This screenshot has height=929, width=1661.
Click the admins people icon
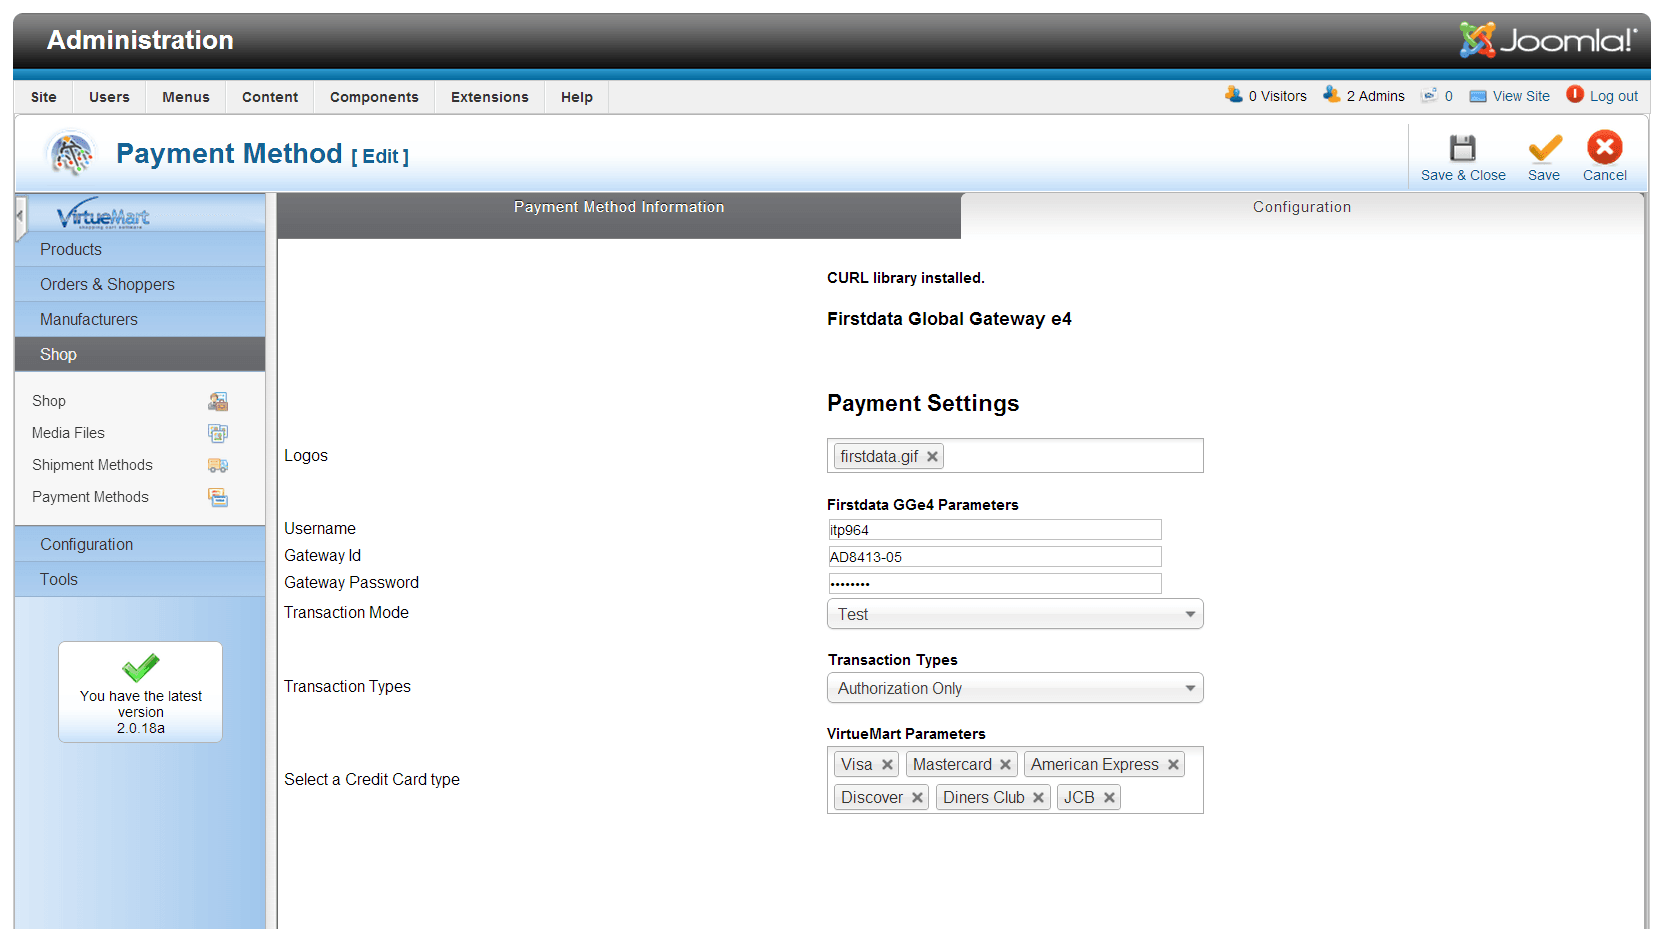1332,95
